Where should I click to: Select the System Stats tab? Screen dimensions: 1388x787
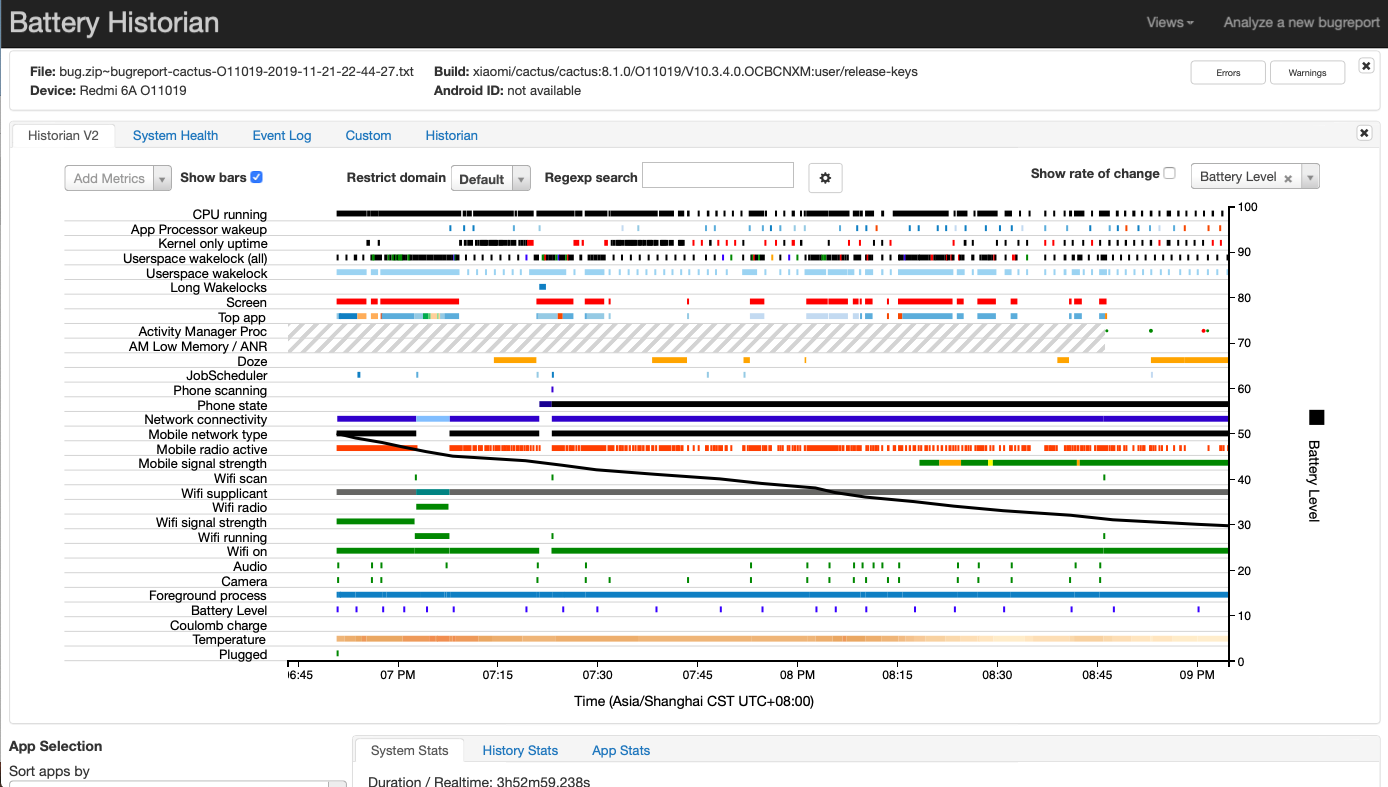408,751
